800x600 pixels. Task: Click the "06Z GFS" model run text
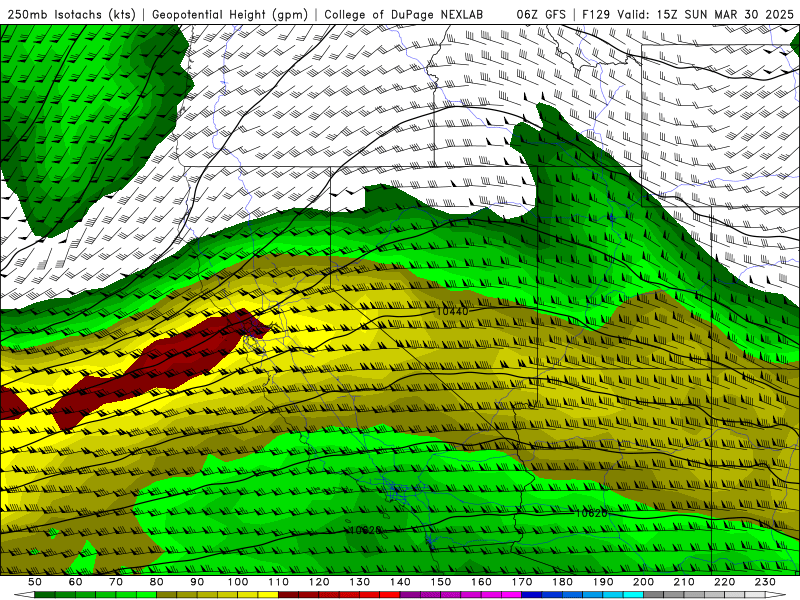point(541,15)
